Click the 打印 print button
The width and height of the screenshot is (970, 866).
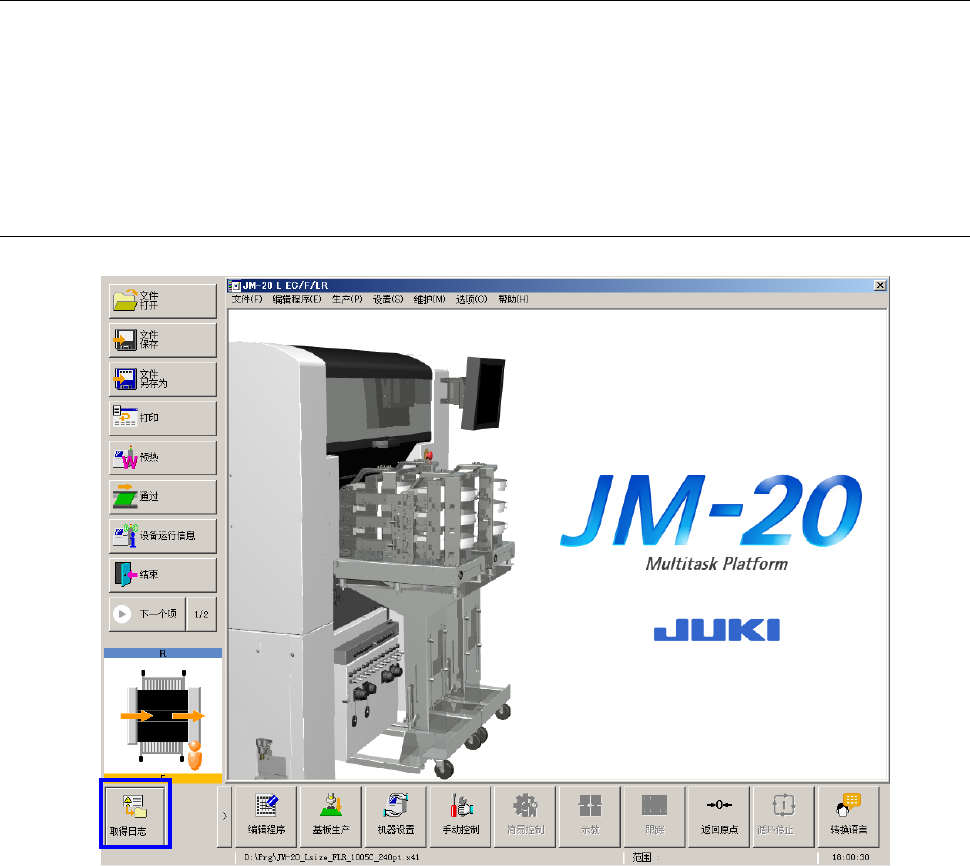[163, 418]
